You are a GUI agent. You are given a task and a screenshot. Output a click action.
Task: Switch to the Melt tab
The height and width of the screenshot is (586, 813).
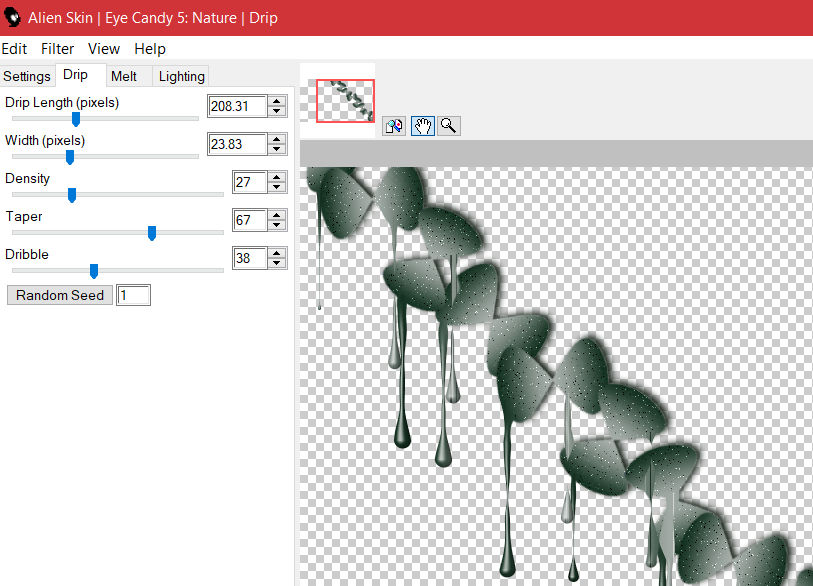[x=124, y=76]
